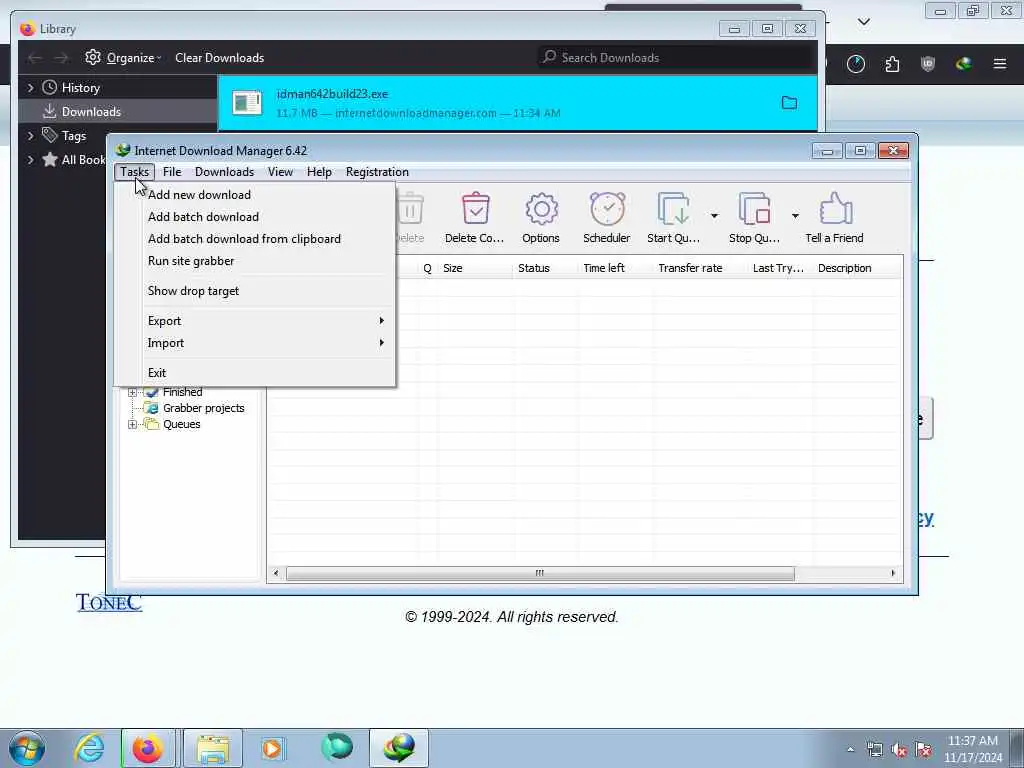Open the Options gear icon
The height and width of the screenshot is (768, 1024).
pos(541,210)
